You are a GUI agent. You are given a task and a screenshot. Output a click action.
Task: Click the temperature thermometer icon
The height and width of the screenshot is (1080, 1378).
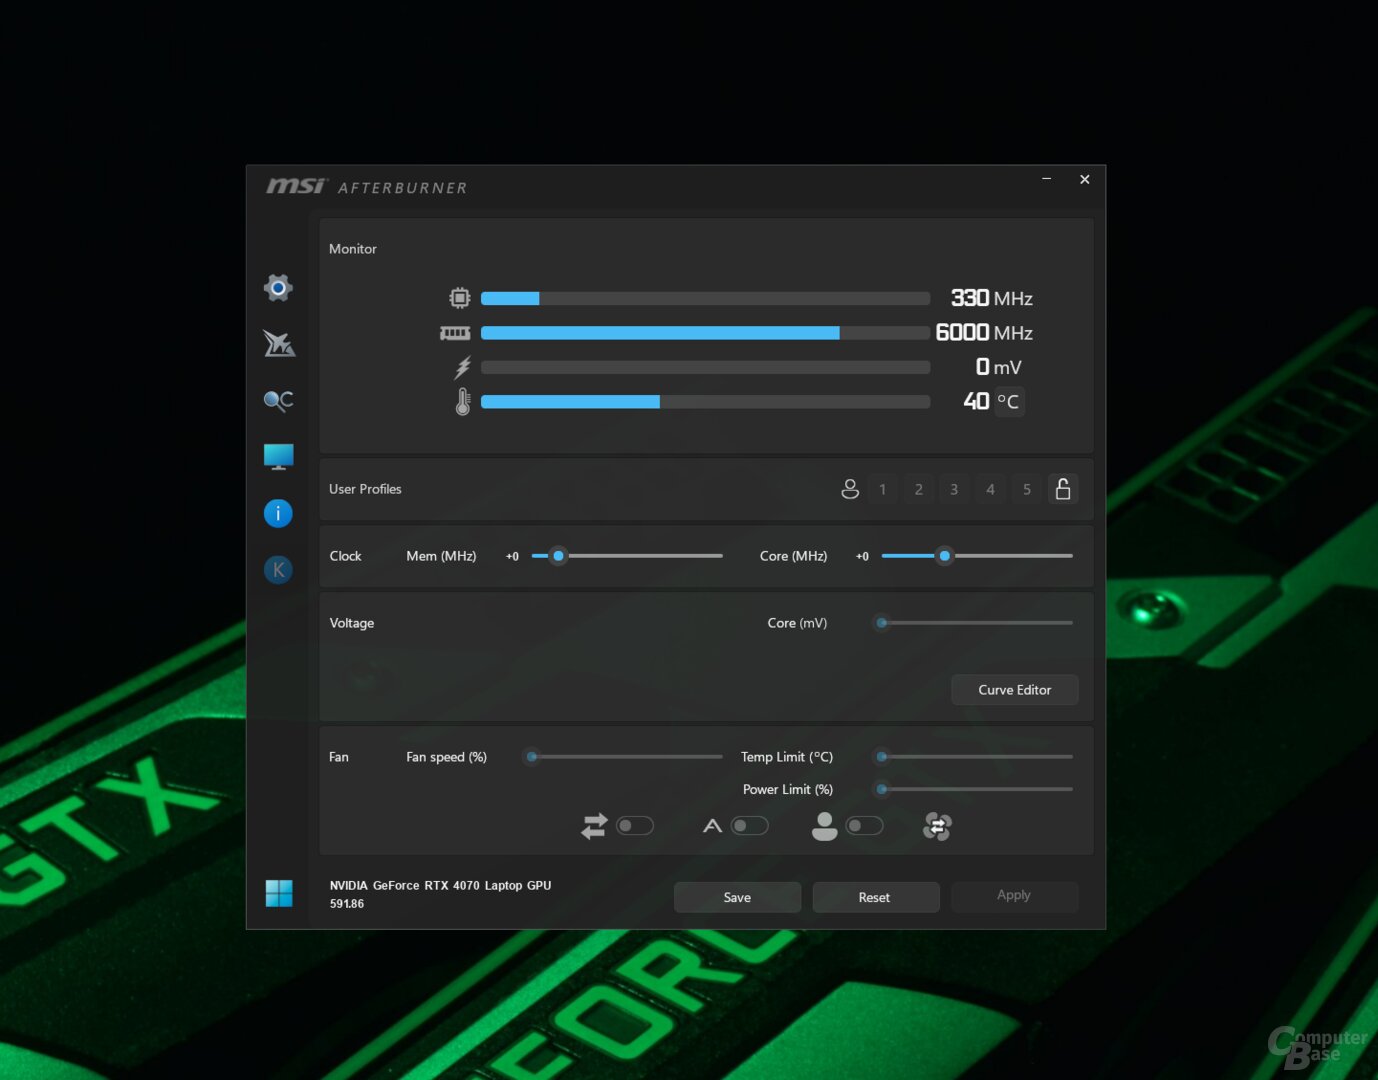pos(461,401)
